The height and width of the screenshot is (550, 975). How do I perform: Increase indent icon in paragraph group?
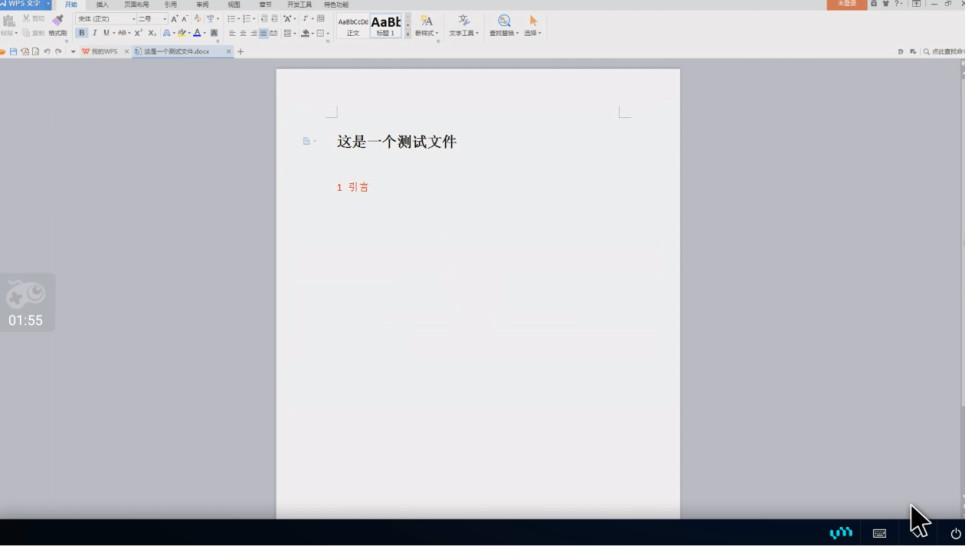pos(274,19)
